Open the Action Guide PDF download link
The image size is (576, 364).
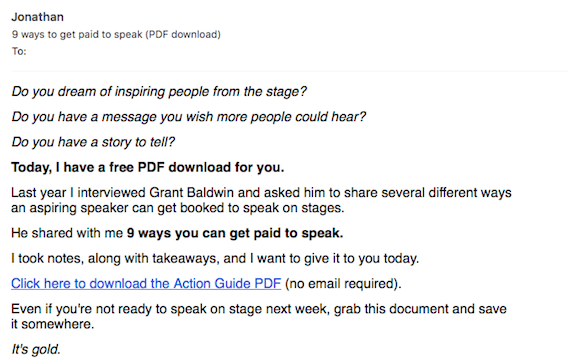(x=146, y=284)
